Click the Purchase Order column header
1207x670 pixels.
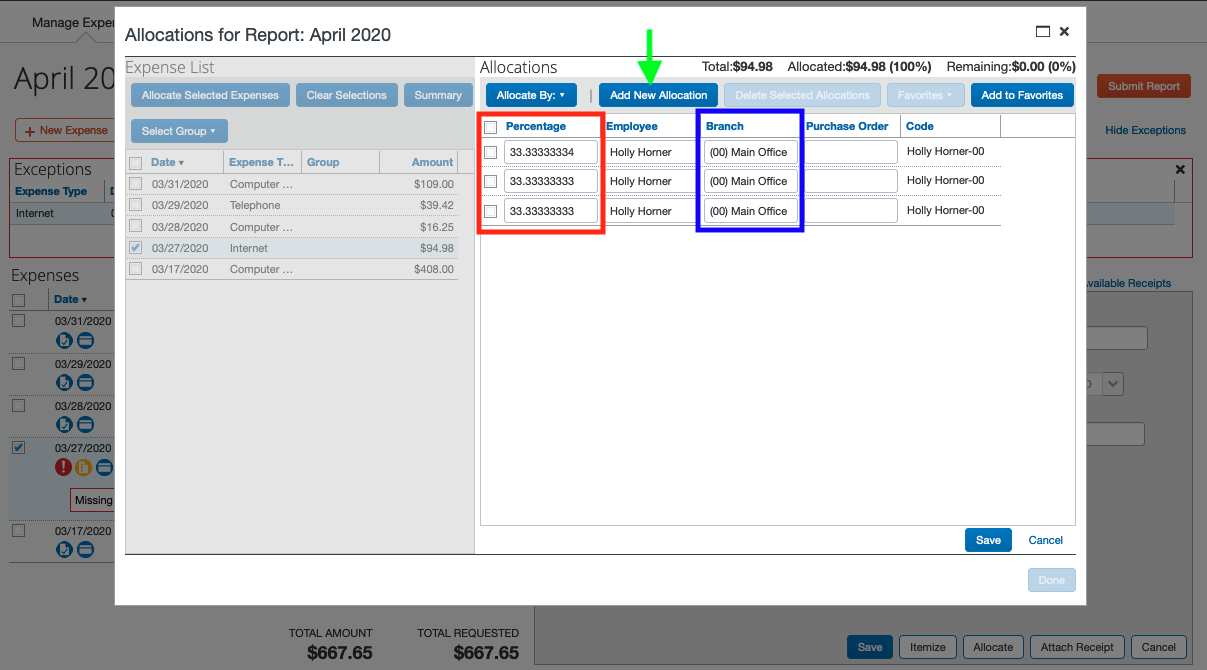pyautogui.click(x=847, y=126)
